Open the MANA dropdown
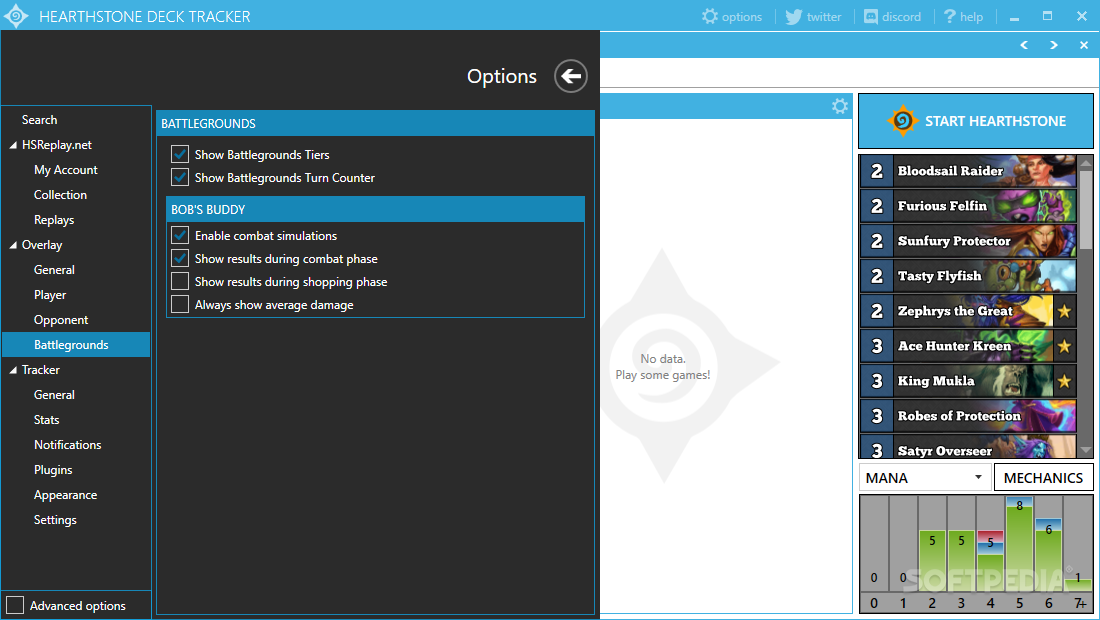Image resolution: width=1100 pixels, height=620 pixels. (x=925, y=478)
